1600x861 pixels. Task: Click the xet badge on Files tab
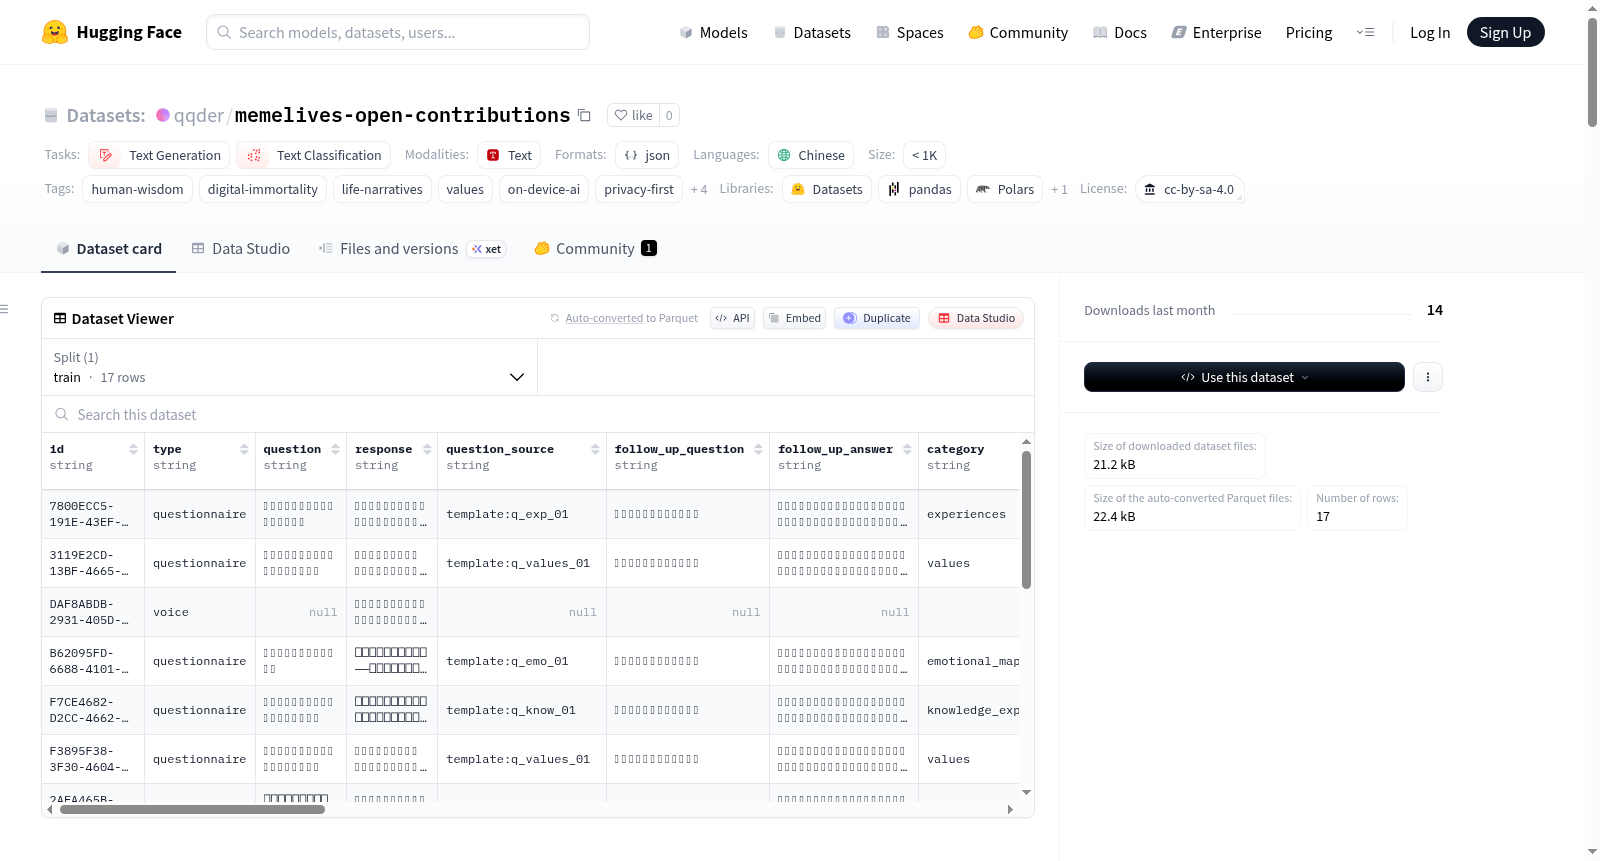pos(487,249)
